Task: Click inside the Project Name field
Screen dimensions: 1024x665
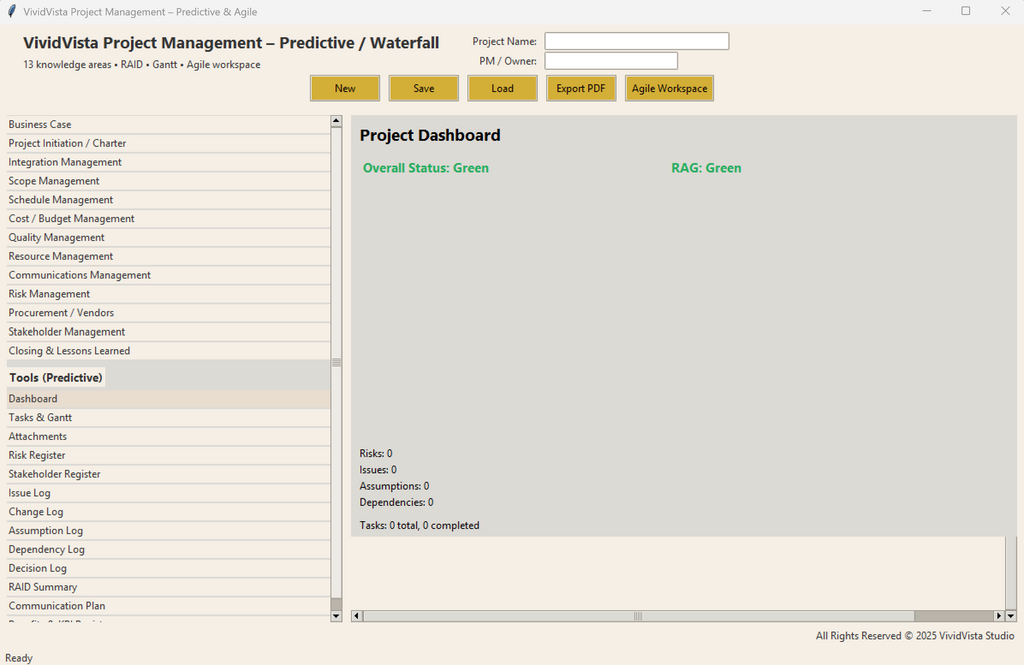Action: (x=636, y=41)
